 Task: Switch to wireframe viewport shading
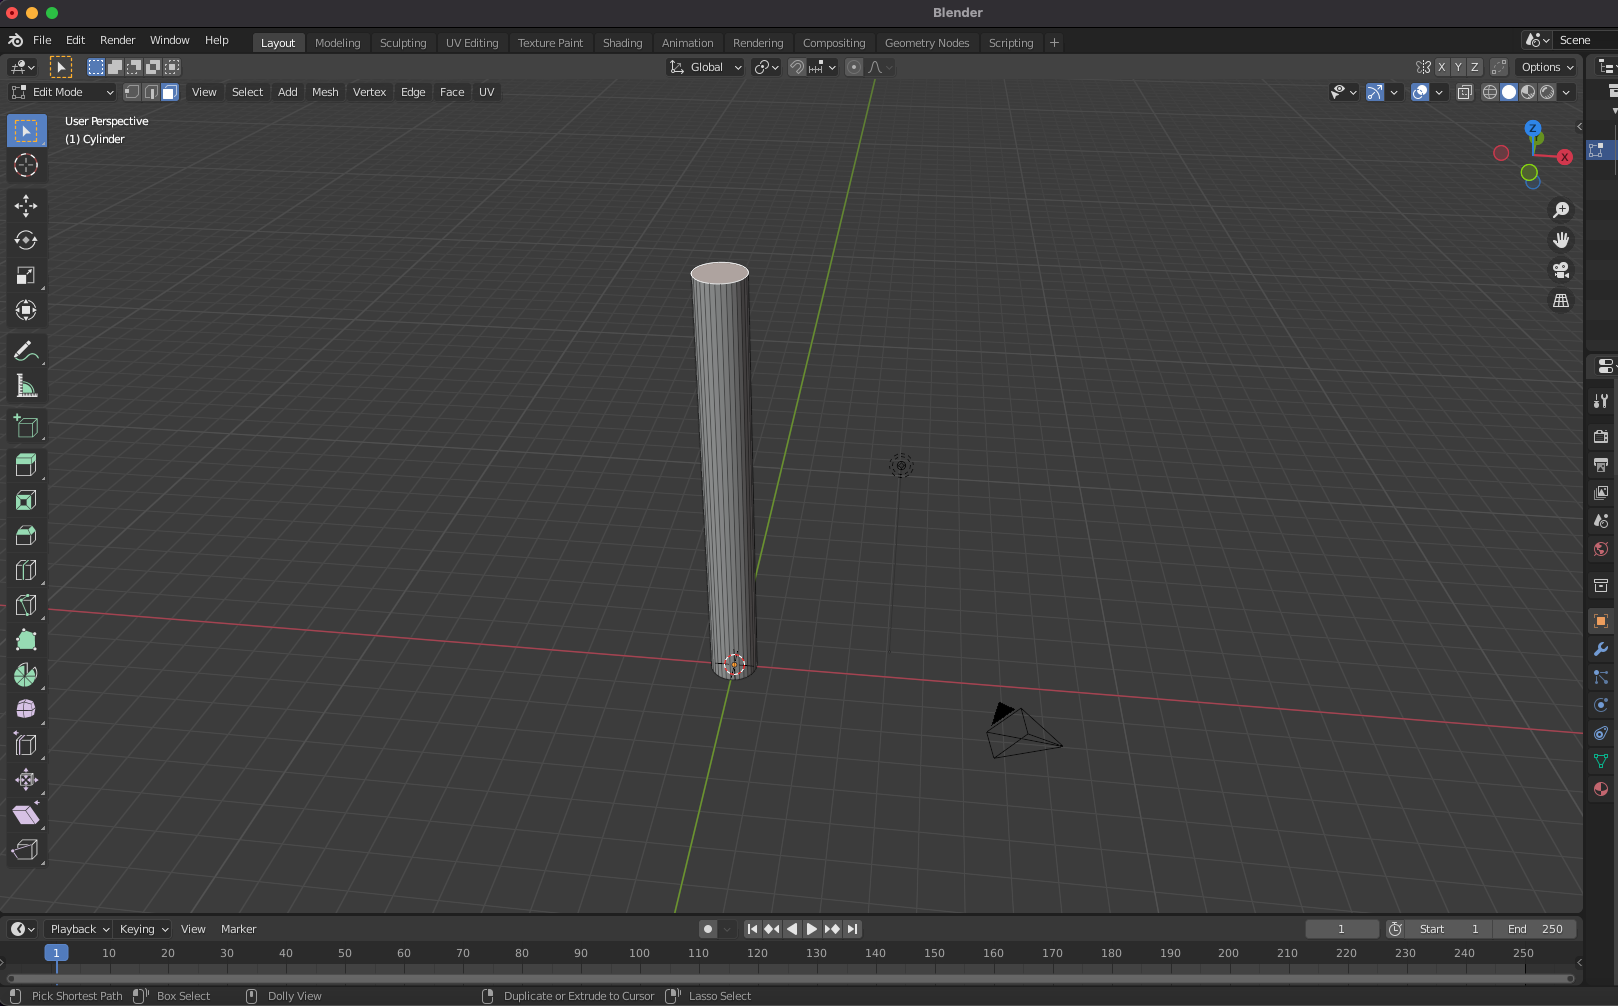pyautogui.click(x=1490, y=92)
